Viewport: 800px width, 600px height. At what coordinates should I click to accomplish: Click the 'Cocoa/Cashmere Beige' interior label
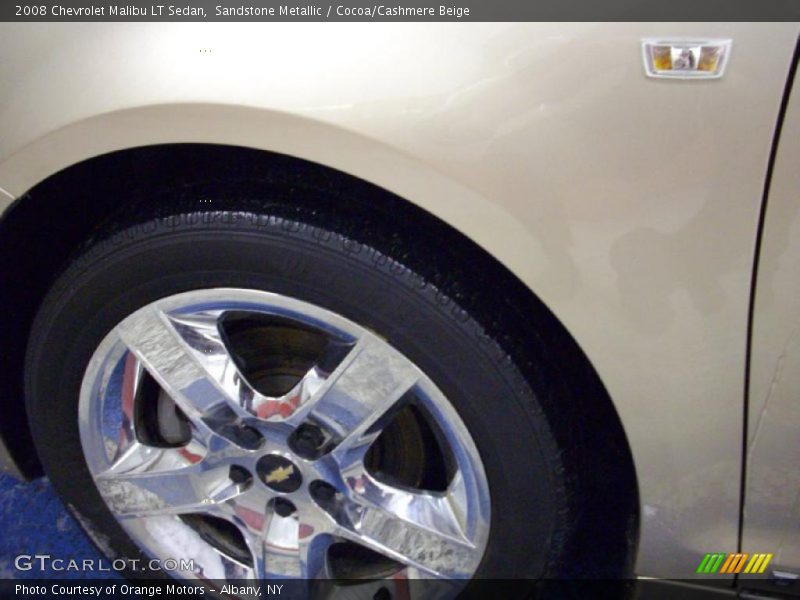point(402,11)
